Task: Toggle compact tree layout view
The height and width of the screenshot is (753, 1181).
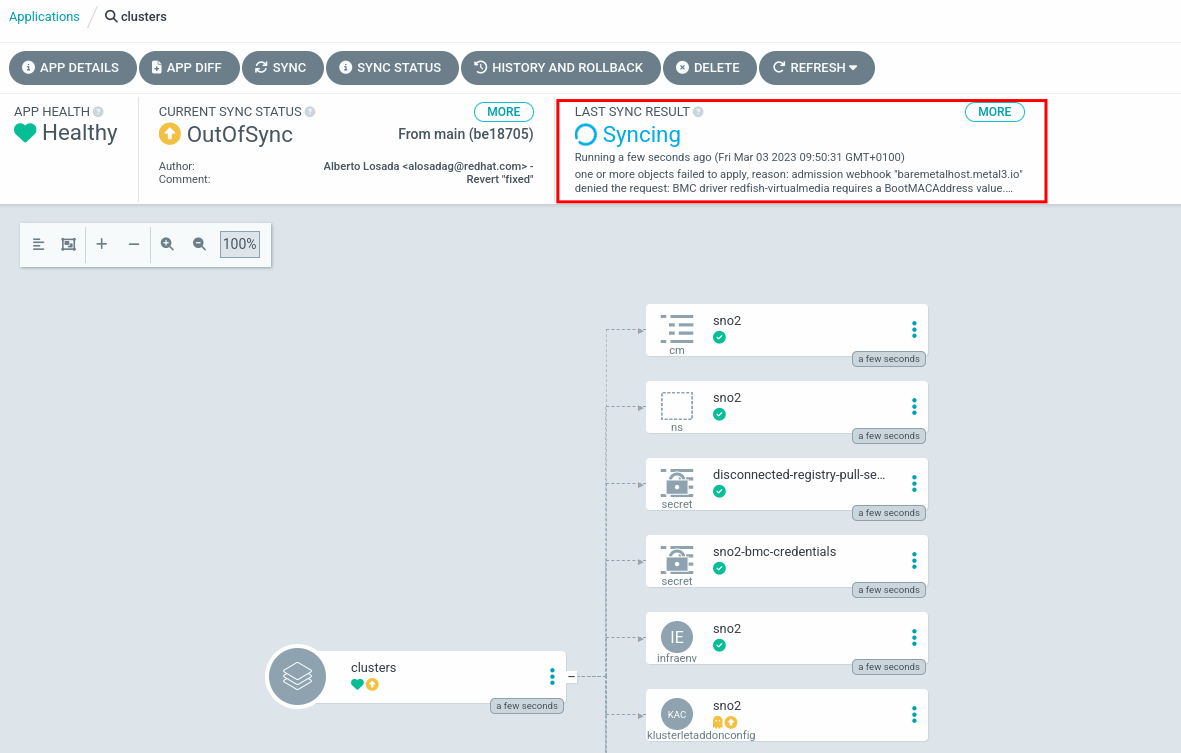Action: click(x=38, y=244)
